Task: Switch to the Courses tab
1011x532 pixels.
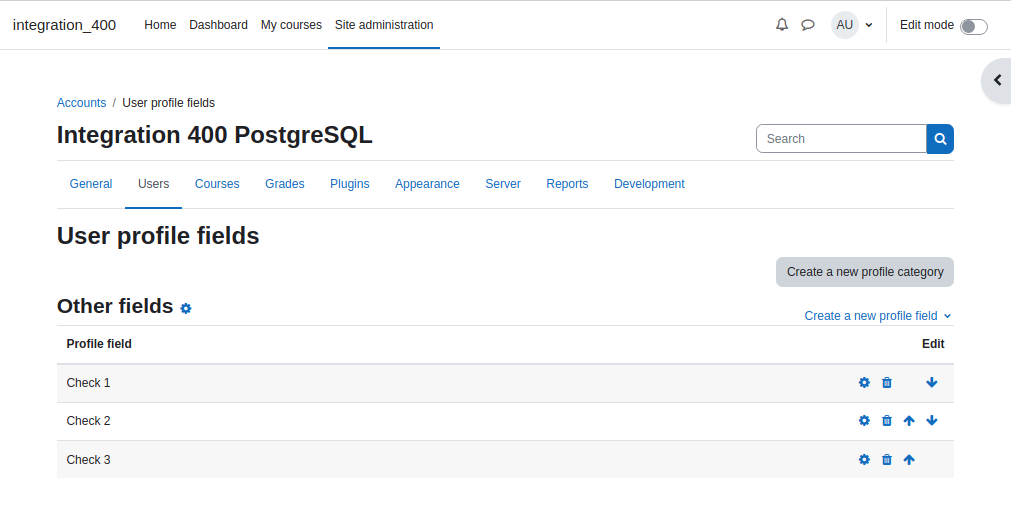Action: [x=217, y=184]
